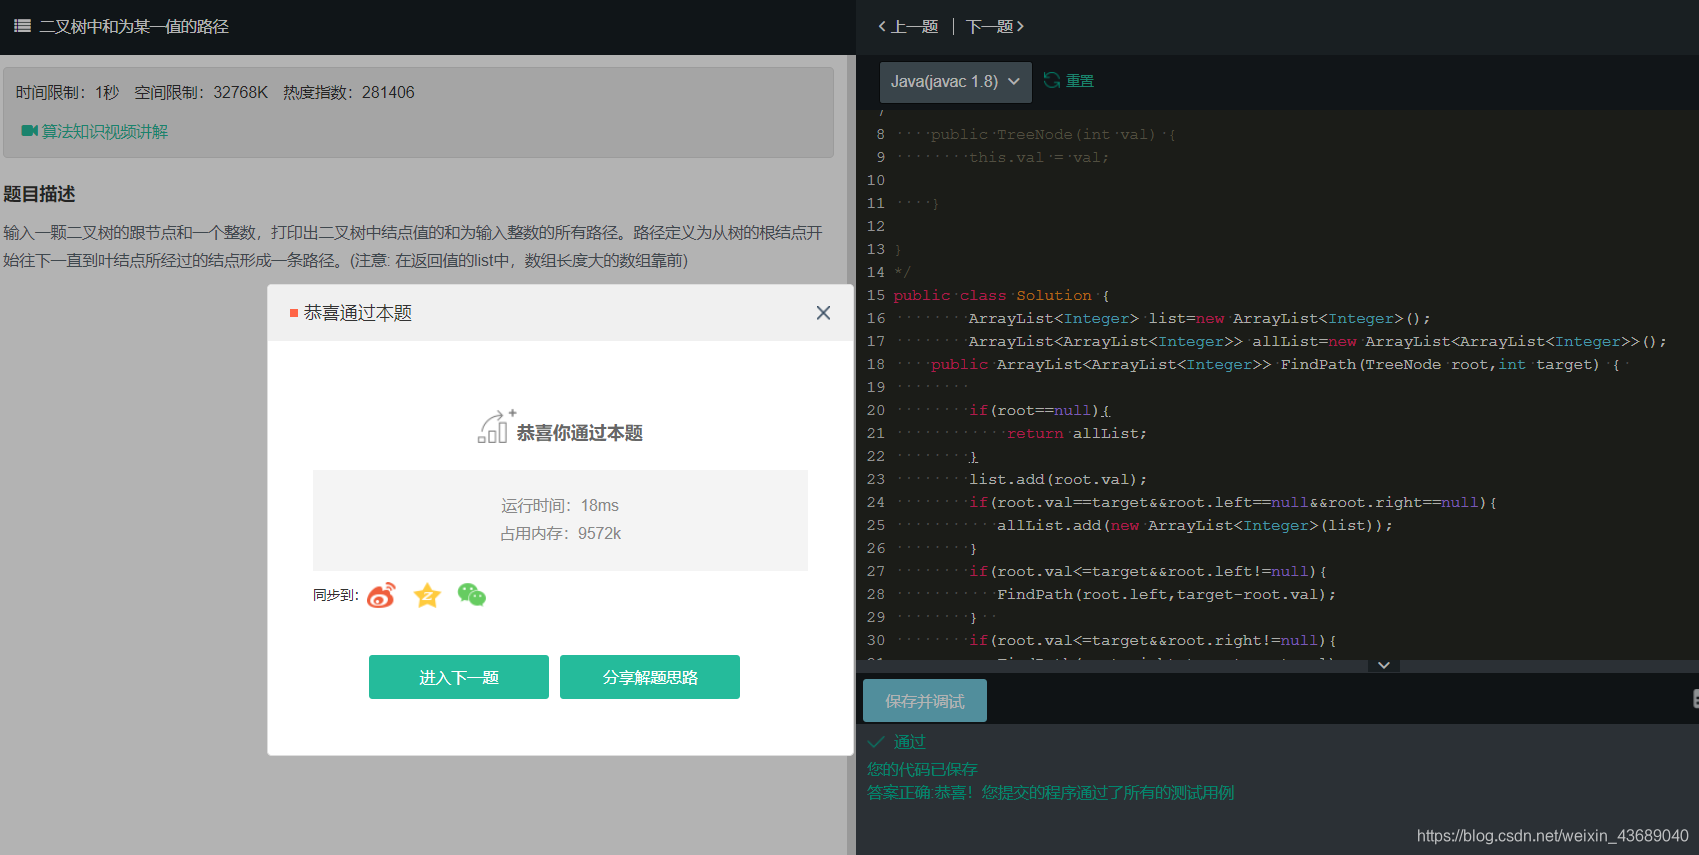Click the 您的代码已保存 message
The height and width of the screenshot is (855, 1699).
[x=922, y=769]
